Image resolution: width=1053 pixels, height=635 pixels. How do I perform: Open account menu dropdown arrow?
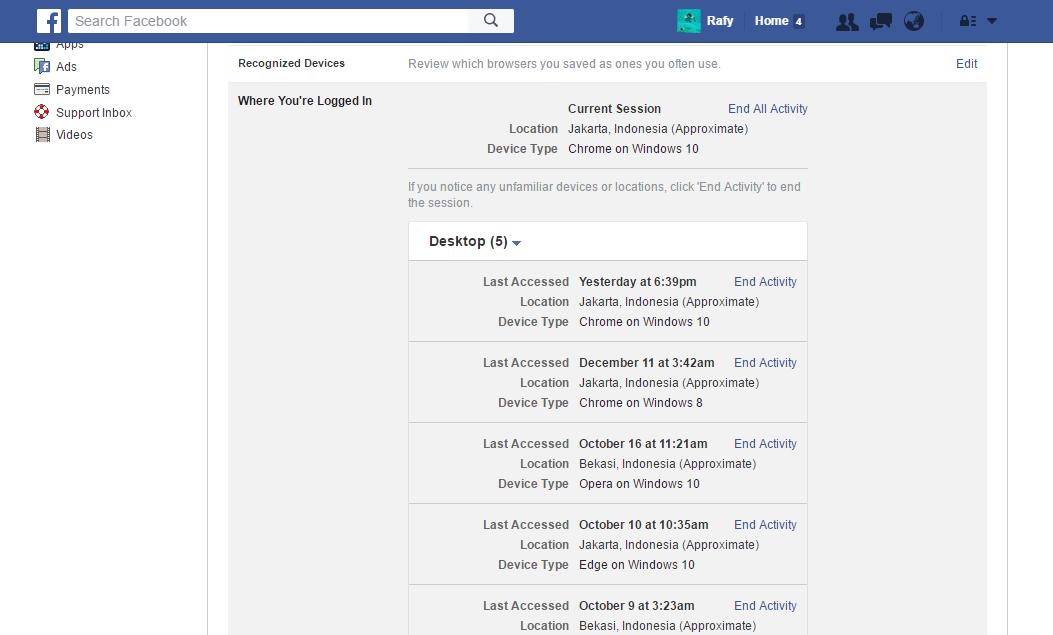[992, 21]
